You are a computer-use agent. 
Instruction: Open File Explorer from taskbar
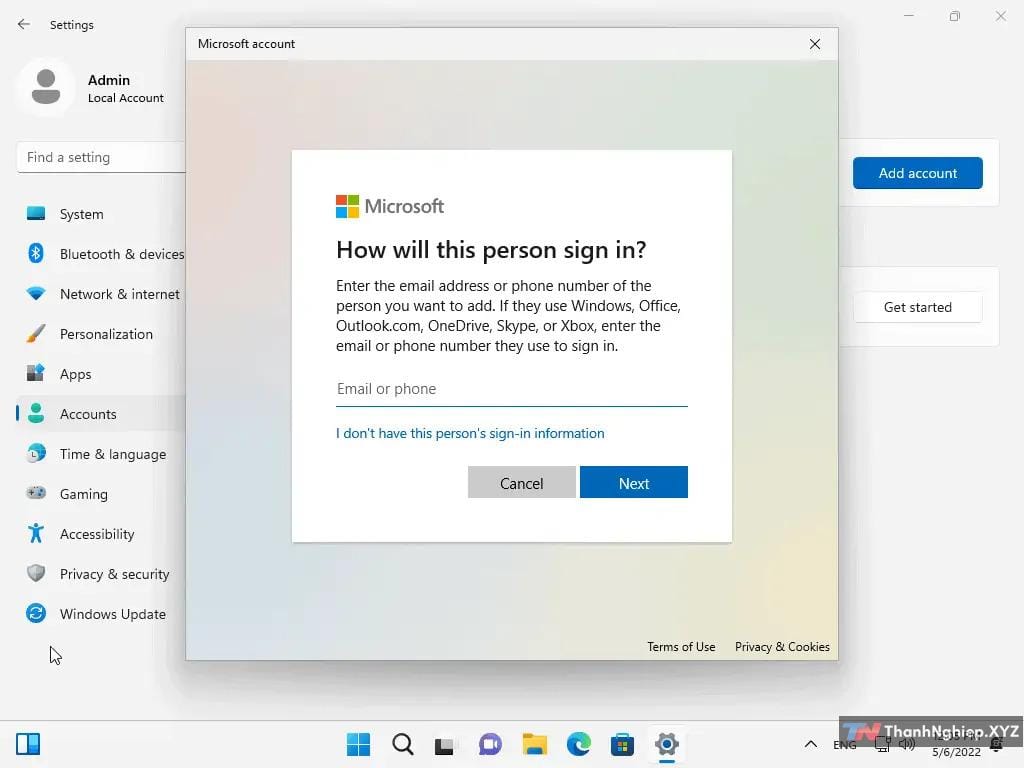(x=535, y=744)
